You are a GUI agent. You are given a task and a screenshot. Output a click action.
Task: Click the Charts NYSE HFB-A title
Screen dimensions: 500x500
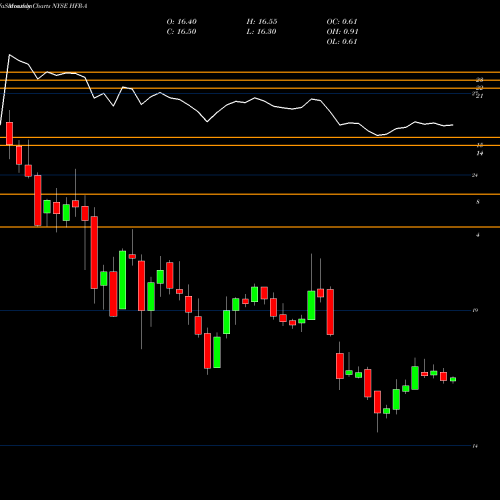click(60, 6)
